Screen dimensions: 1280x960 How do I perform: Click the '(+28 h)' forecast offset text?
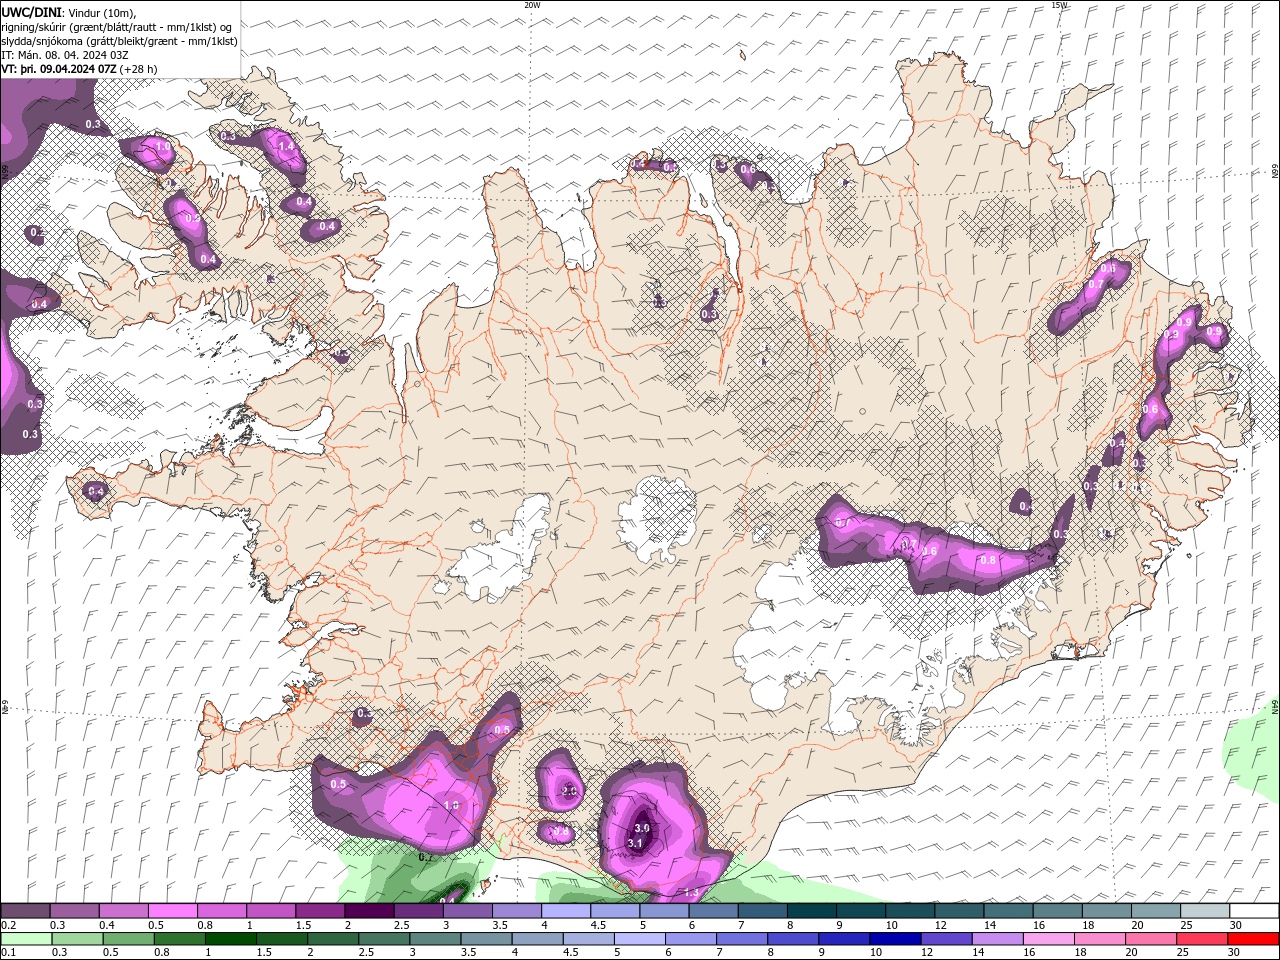click(x=138, y=69)
